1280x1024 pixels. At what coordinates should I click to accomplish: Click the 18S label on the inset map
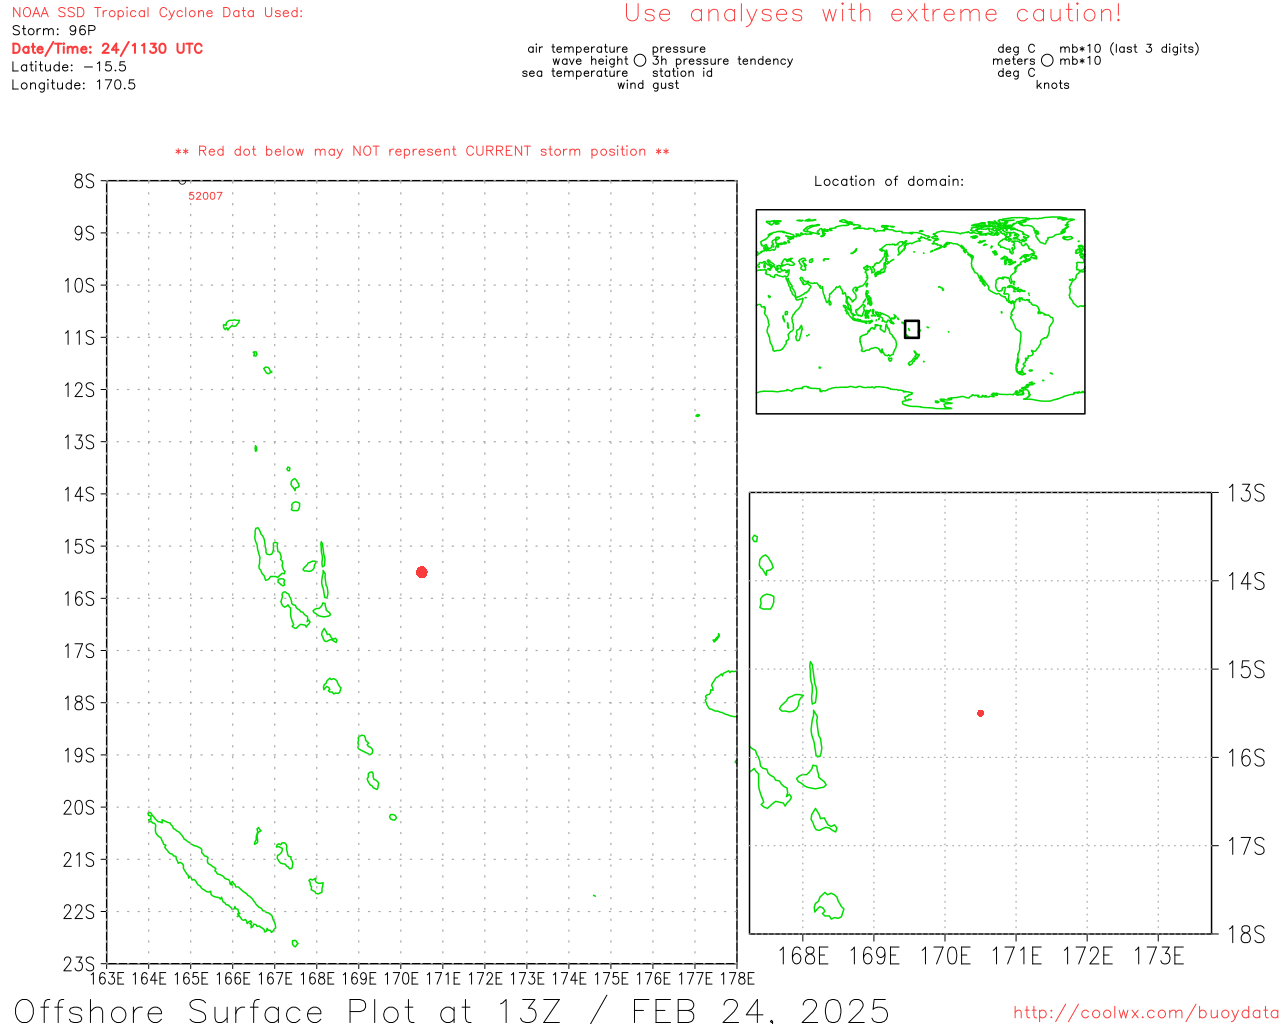tap(1246, 935)
